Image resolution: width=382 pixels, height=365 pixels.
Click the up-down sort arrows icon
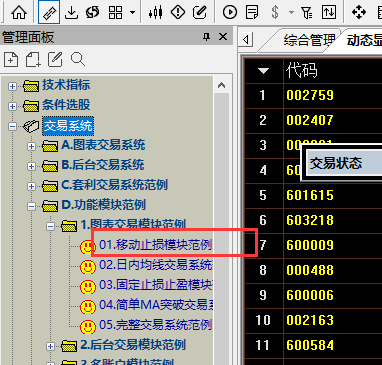click(x=329, y=12)
